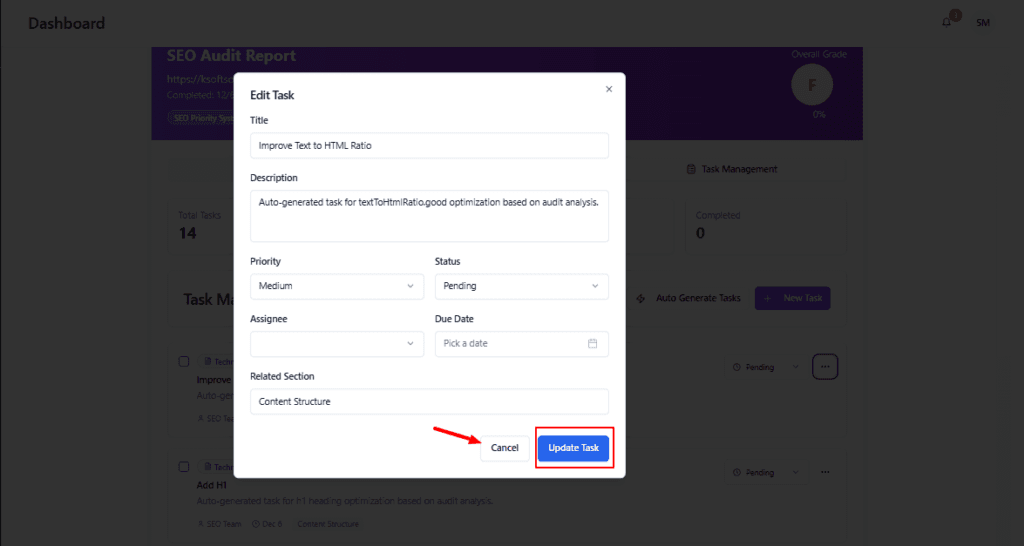Click the Title input field
This screenshot has width=1024, height=546.
429,145
